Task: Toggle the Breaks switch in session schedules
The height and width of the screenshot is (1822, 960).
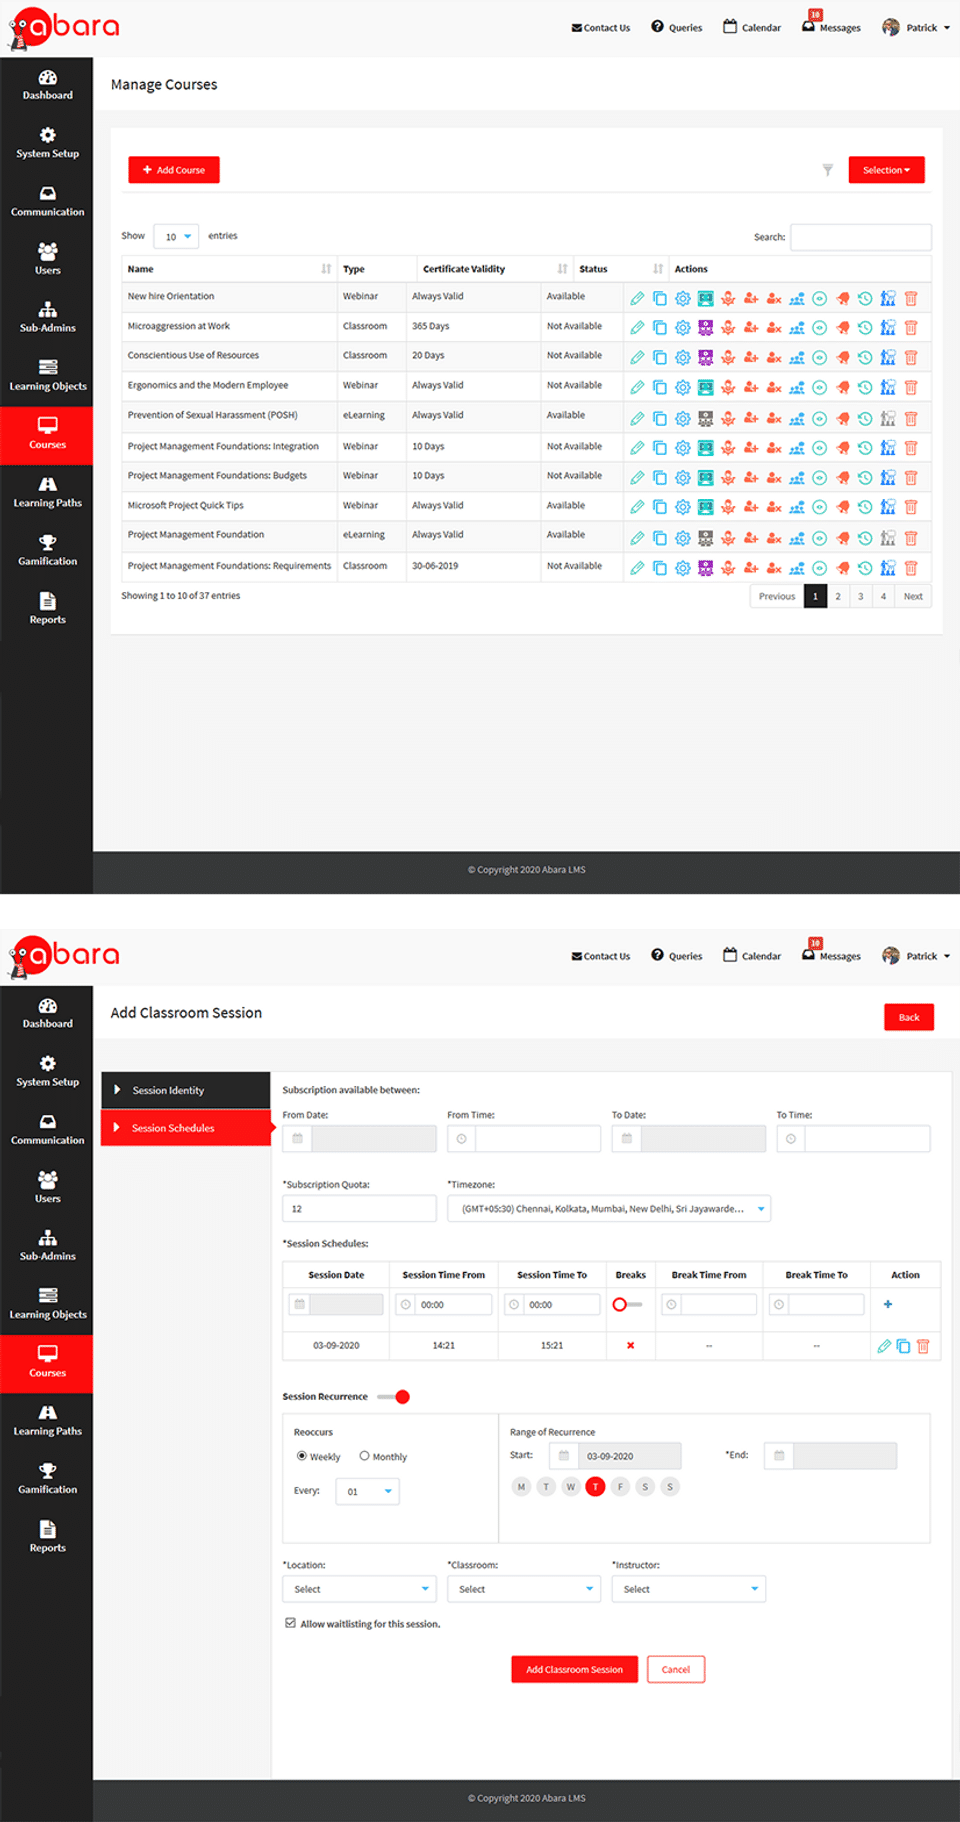Action: (627, 1304)
